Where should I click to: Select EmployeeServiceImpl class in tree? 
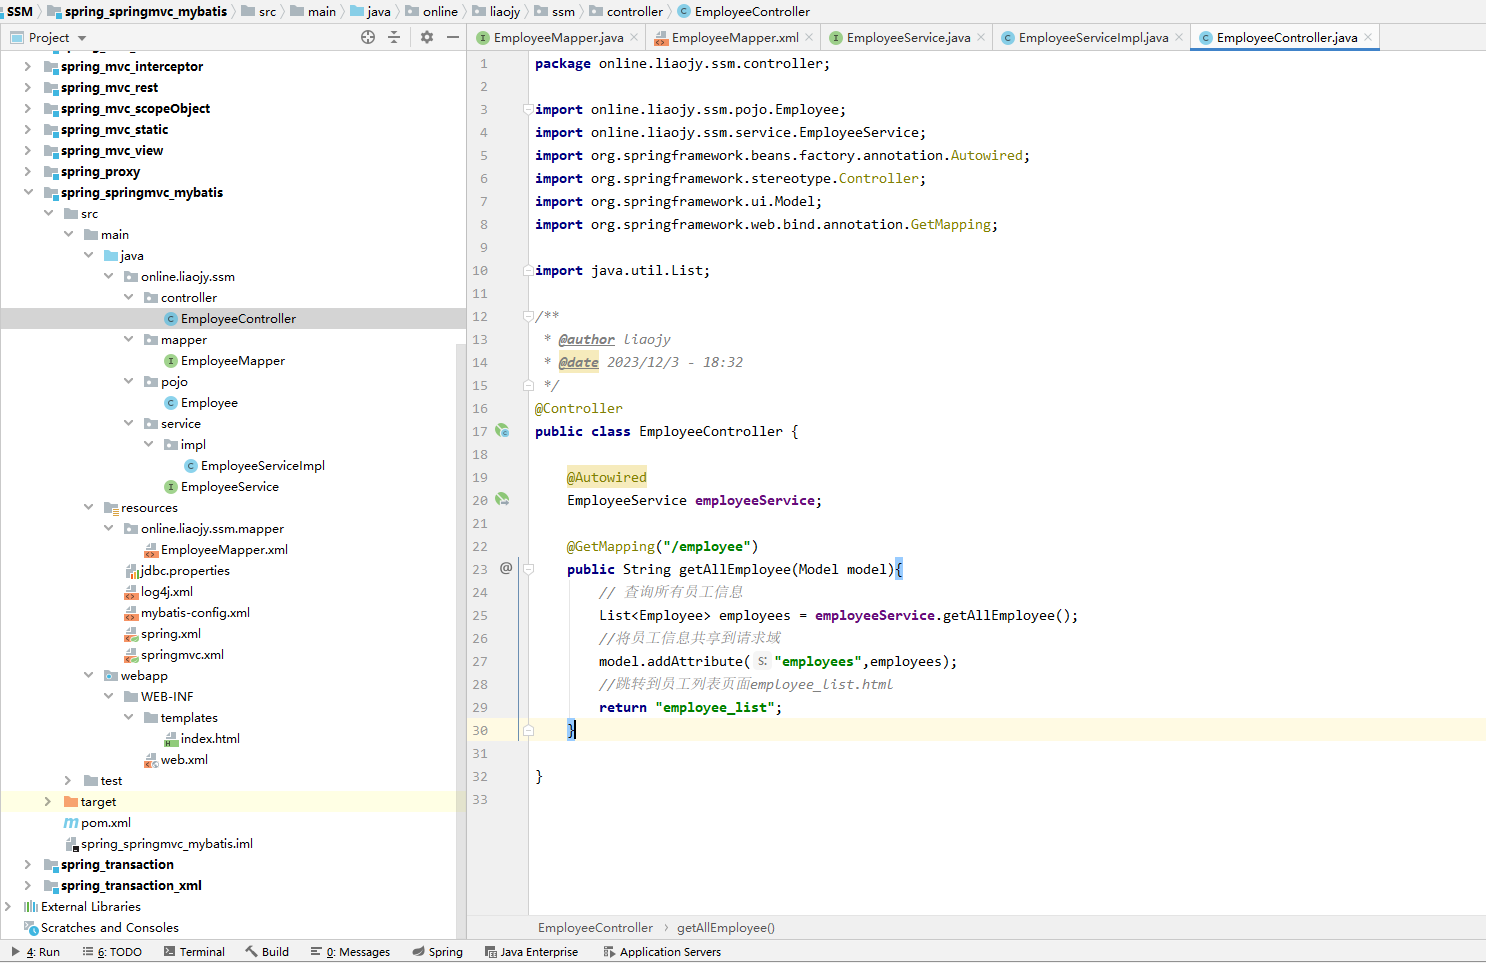point(262,465)
